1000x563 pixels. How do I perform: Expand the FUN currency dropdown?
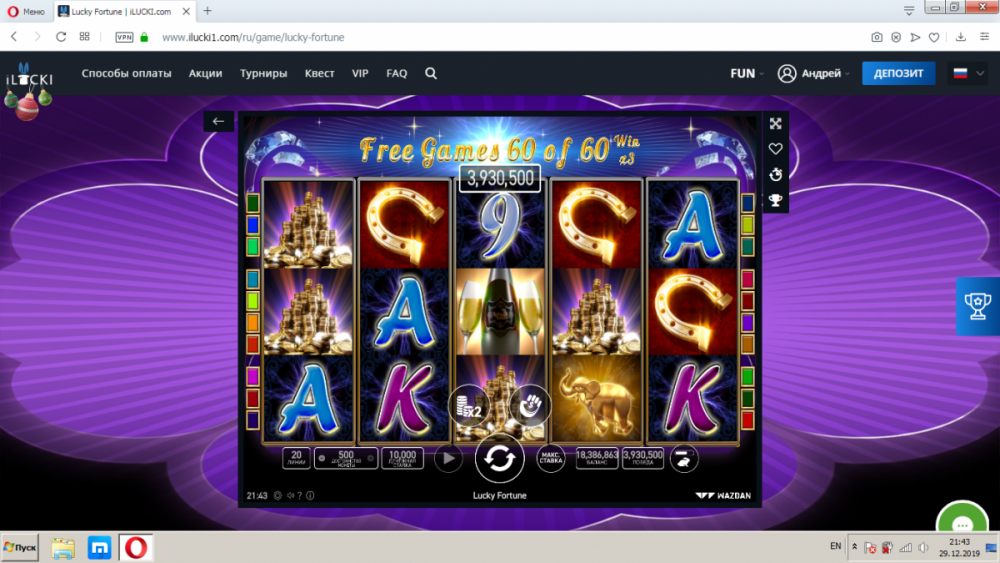pos(747,73)
